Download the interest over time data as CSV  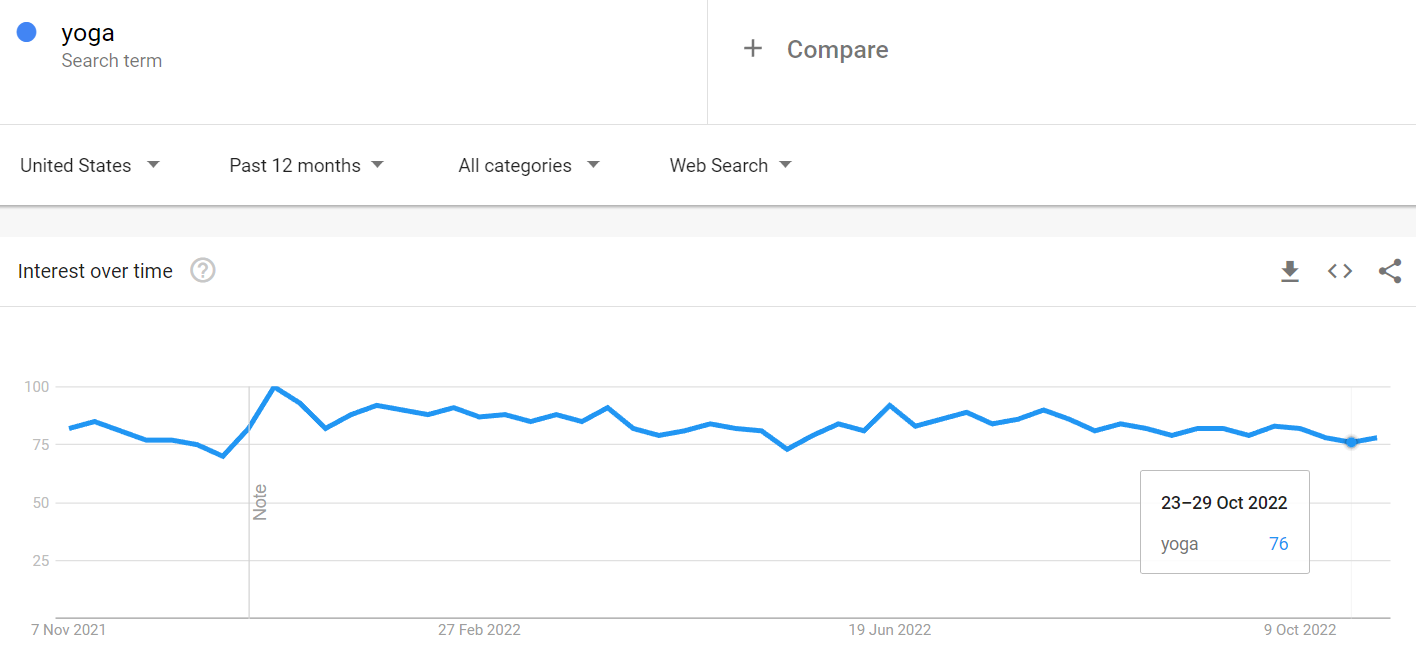click(x=1290, y=270)
